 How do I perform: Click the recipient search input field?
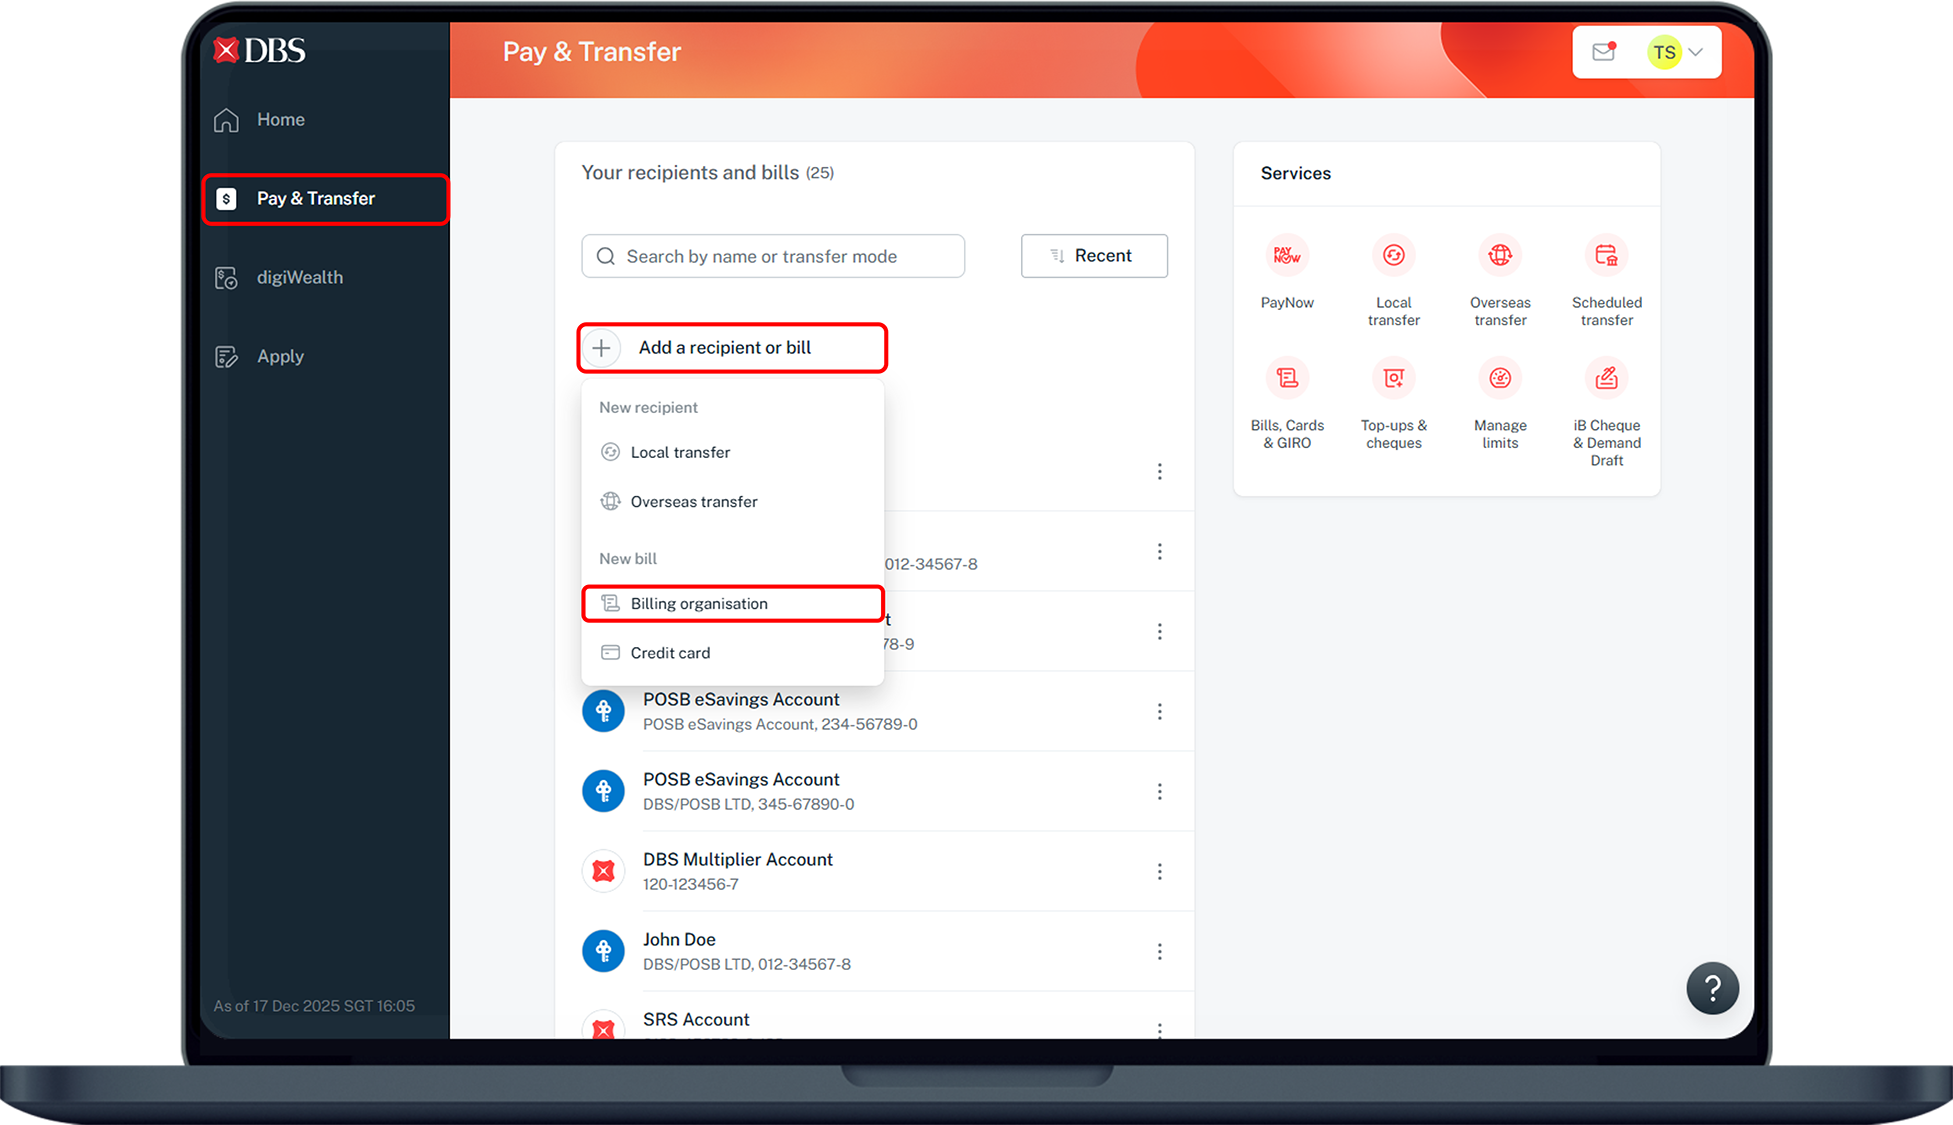pos(772,256)
